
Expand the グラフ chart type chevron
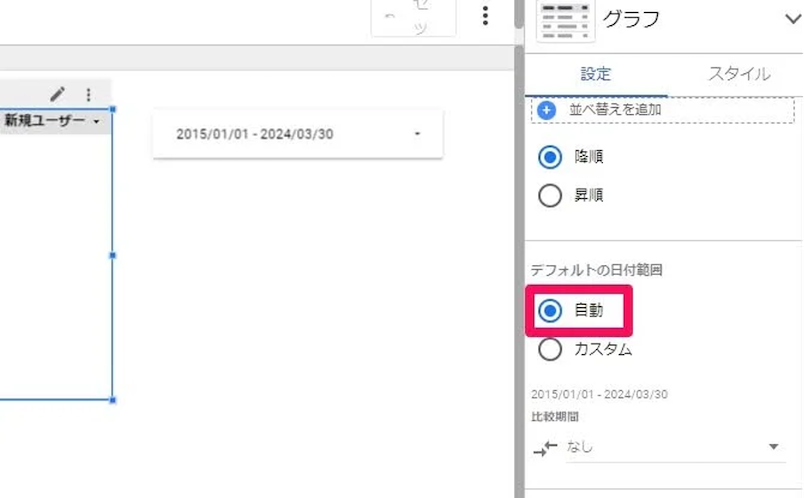[793, 19]
